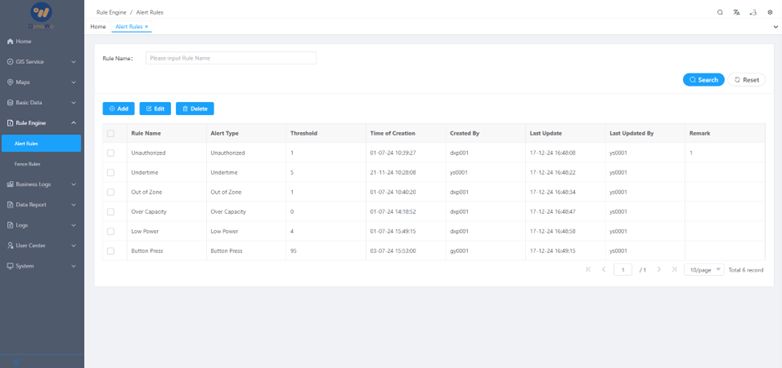The width and height of the screenshot is (782, 368).
Task: Check the Out of Zone row checkbox
Action: (111, 192)
